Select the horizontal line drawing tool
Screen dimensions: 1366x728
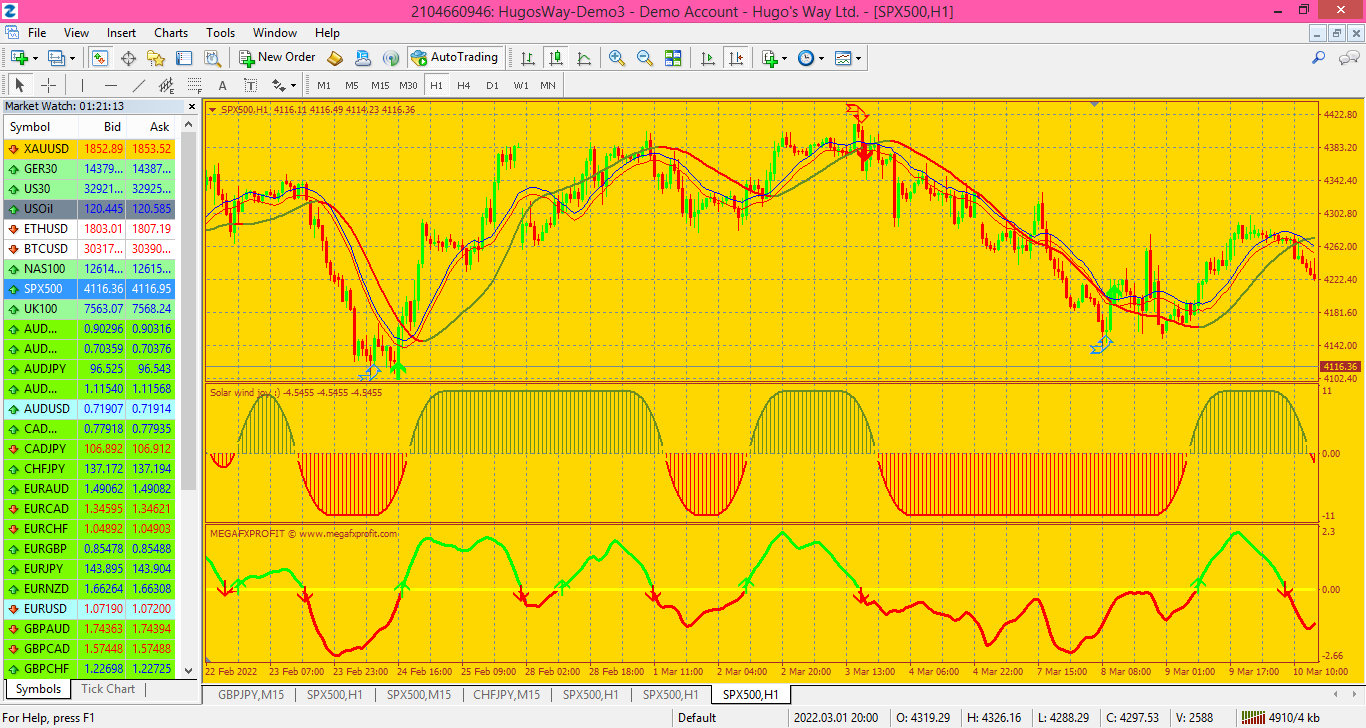tap(110, 84)
